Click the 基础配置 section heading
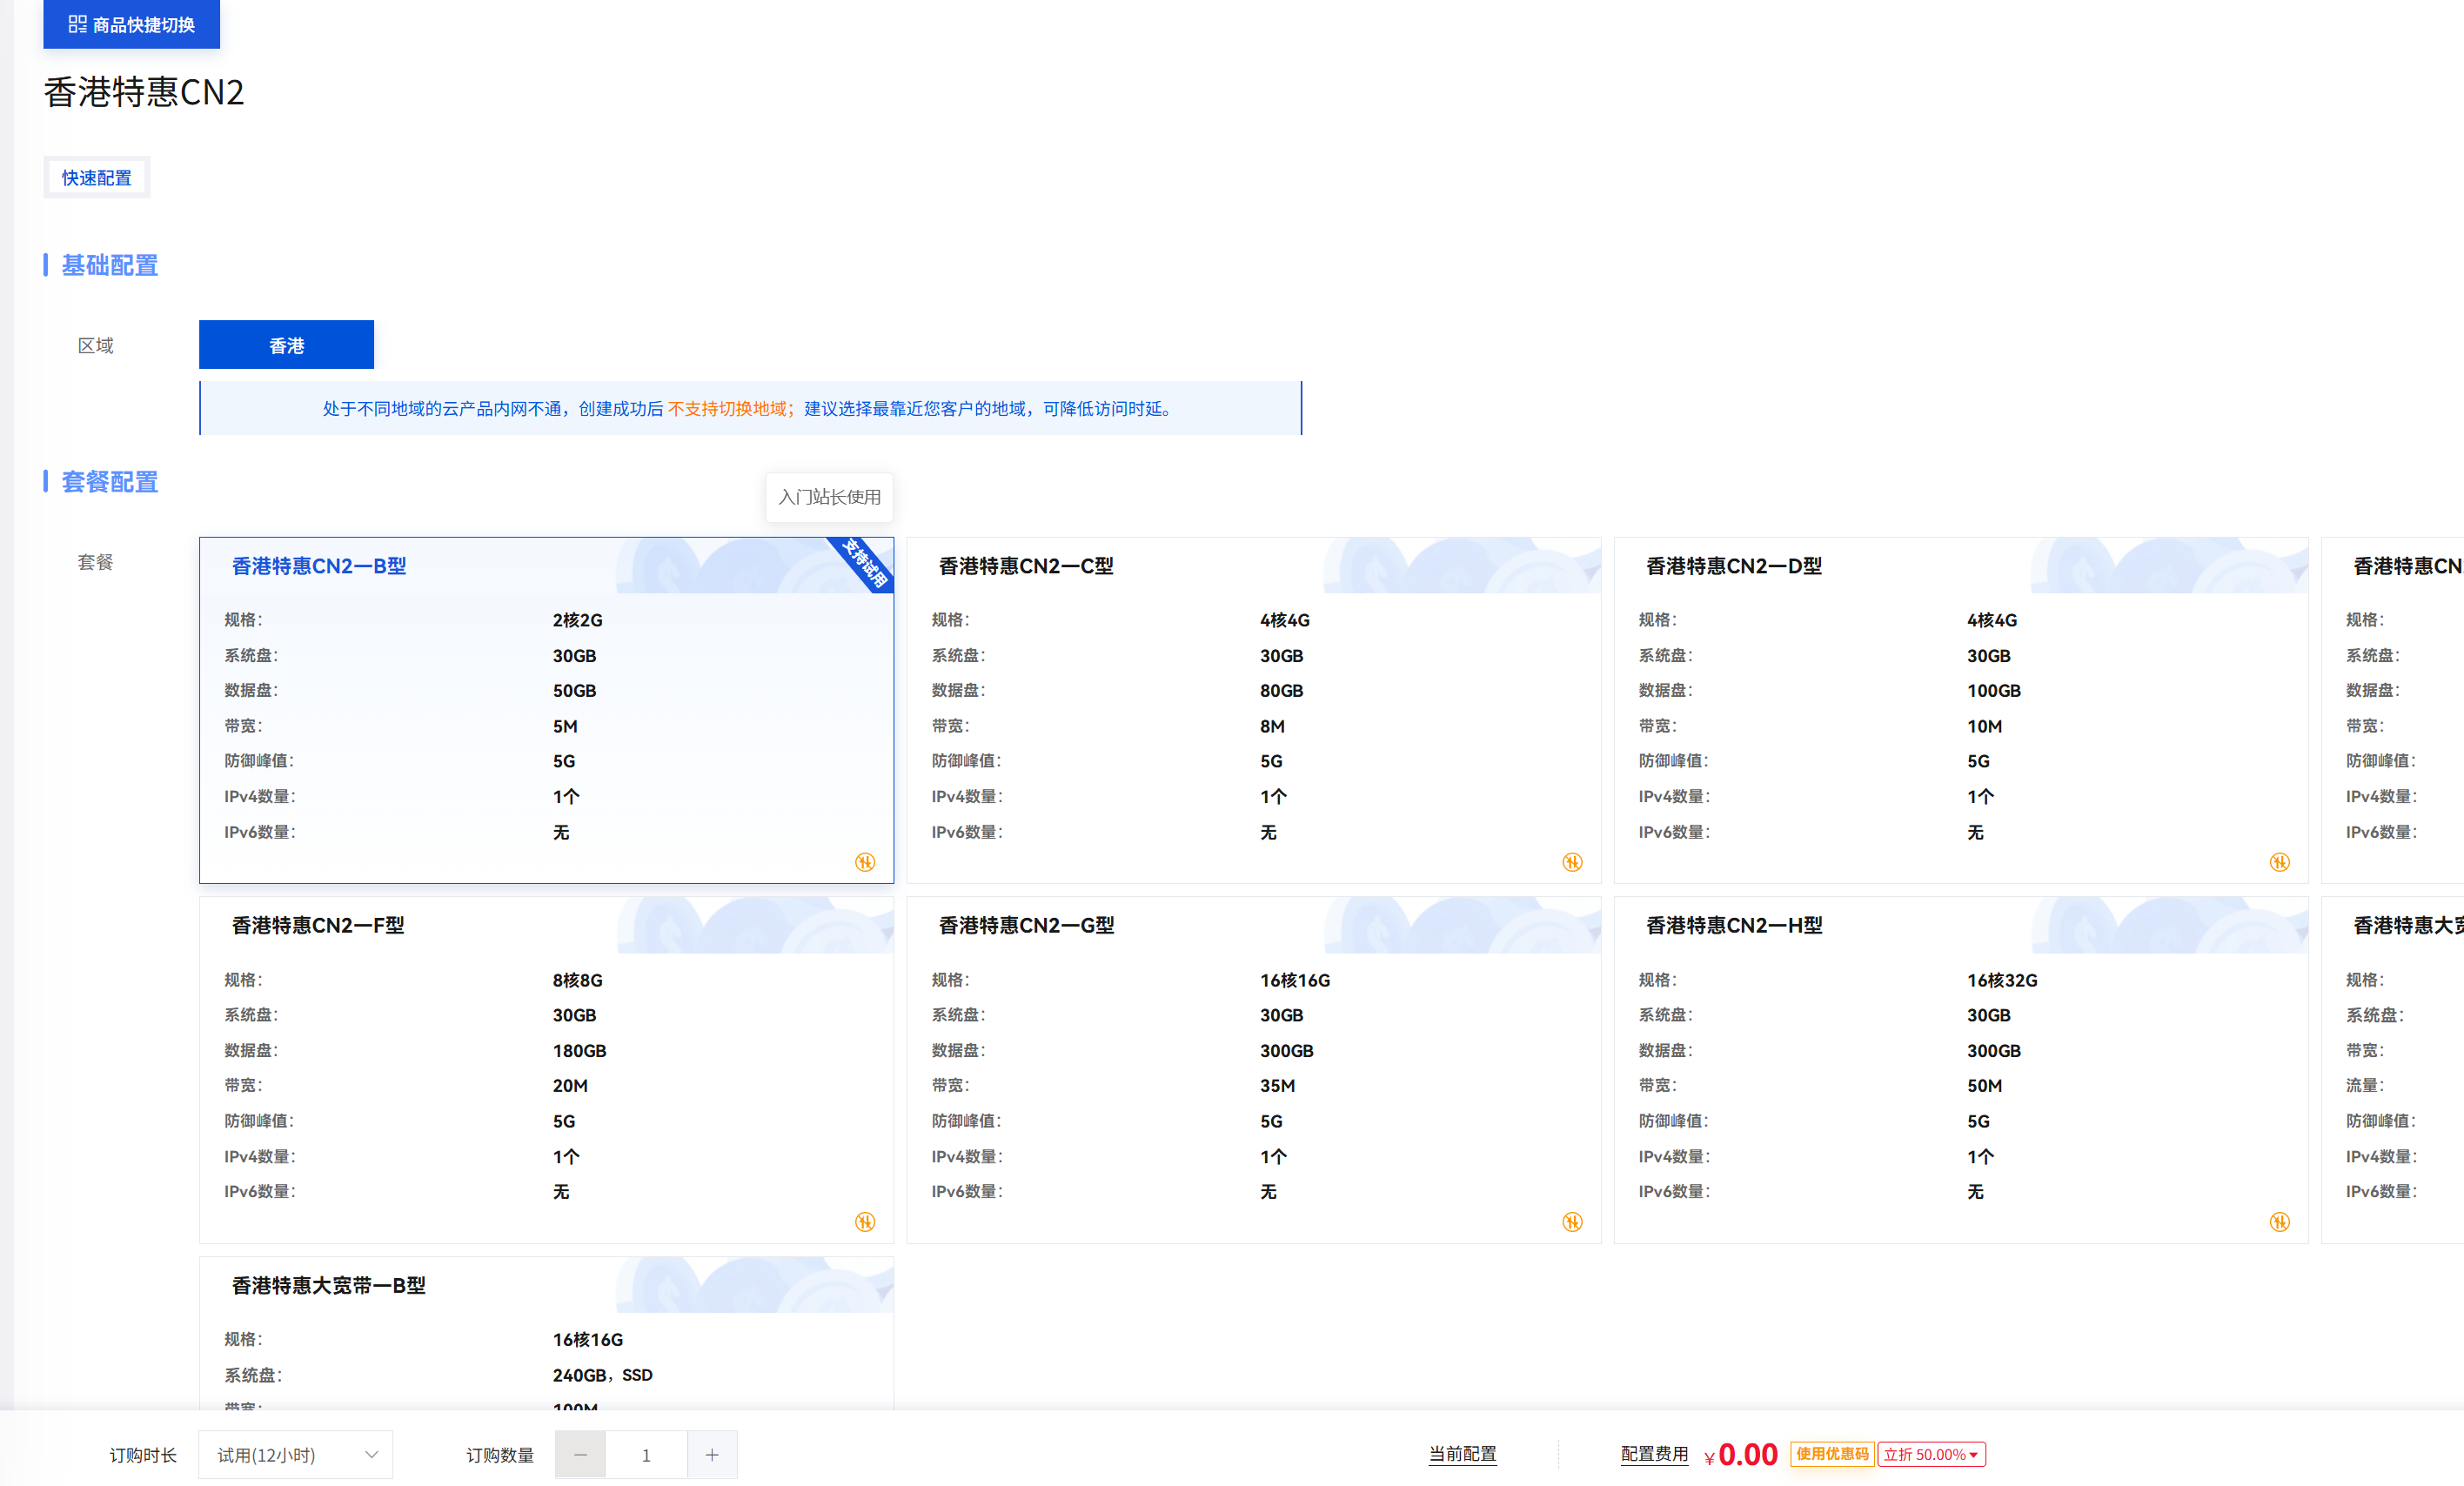2464x1486 pixels. click(110, 265)
